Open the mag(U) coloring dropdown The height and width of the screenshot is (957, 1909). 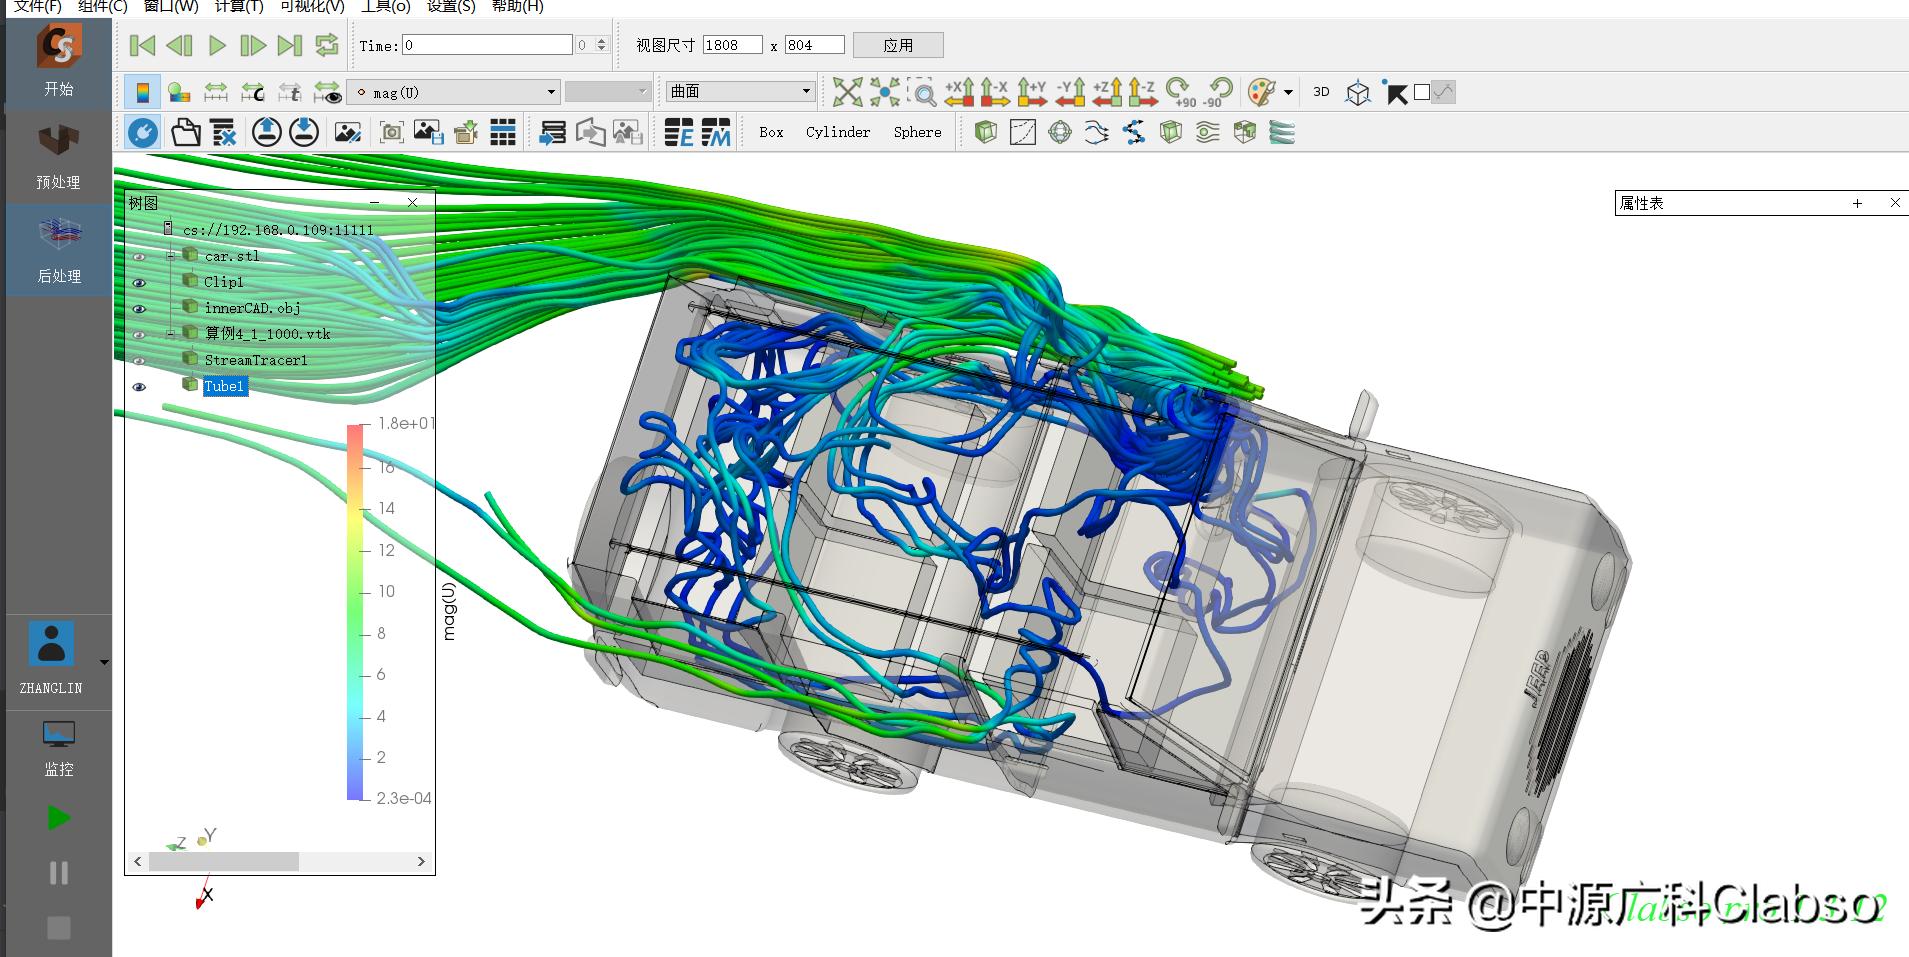coord(453,92)
